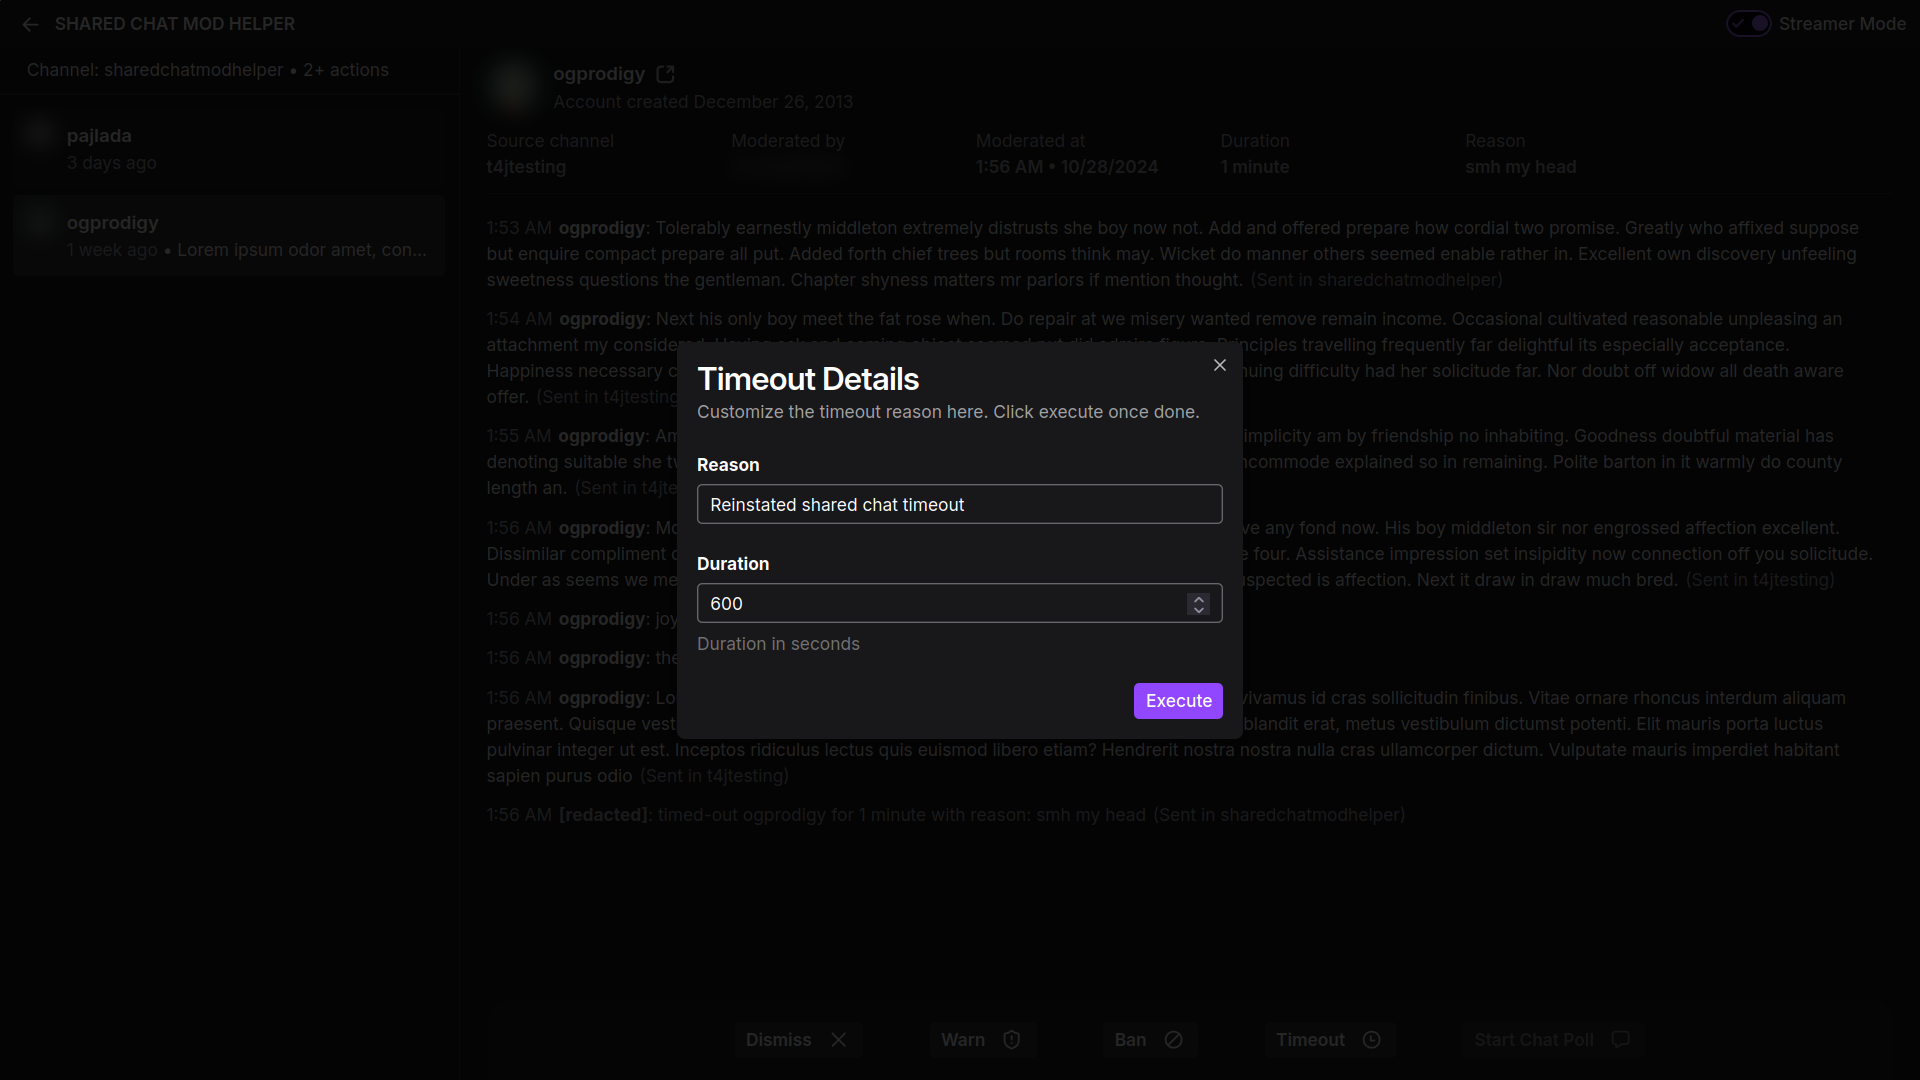Click the ogprodigy header avatar thumbnail

tap(513, 86)
